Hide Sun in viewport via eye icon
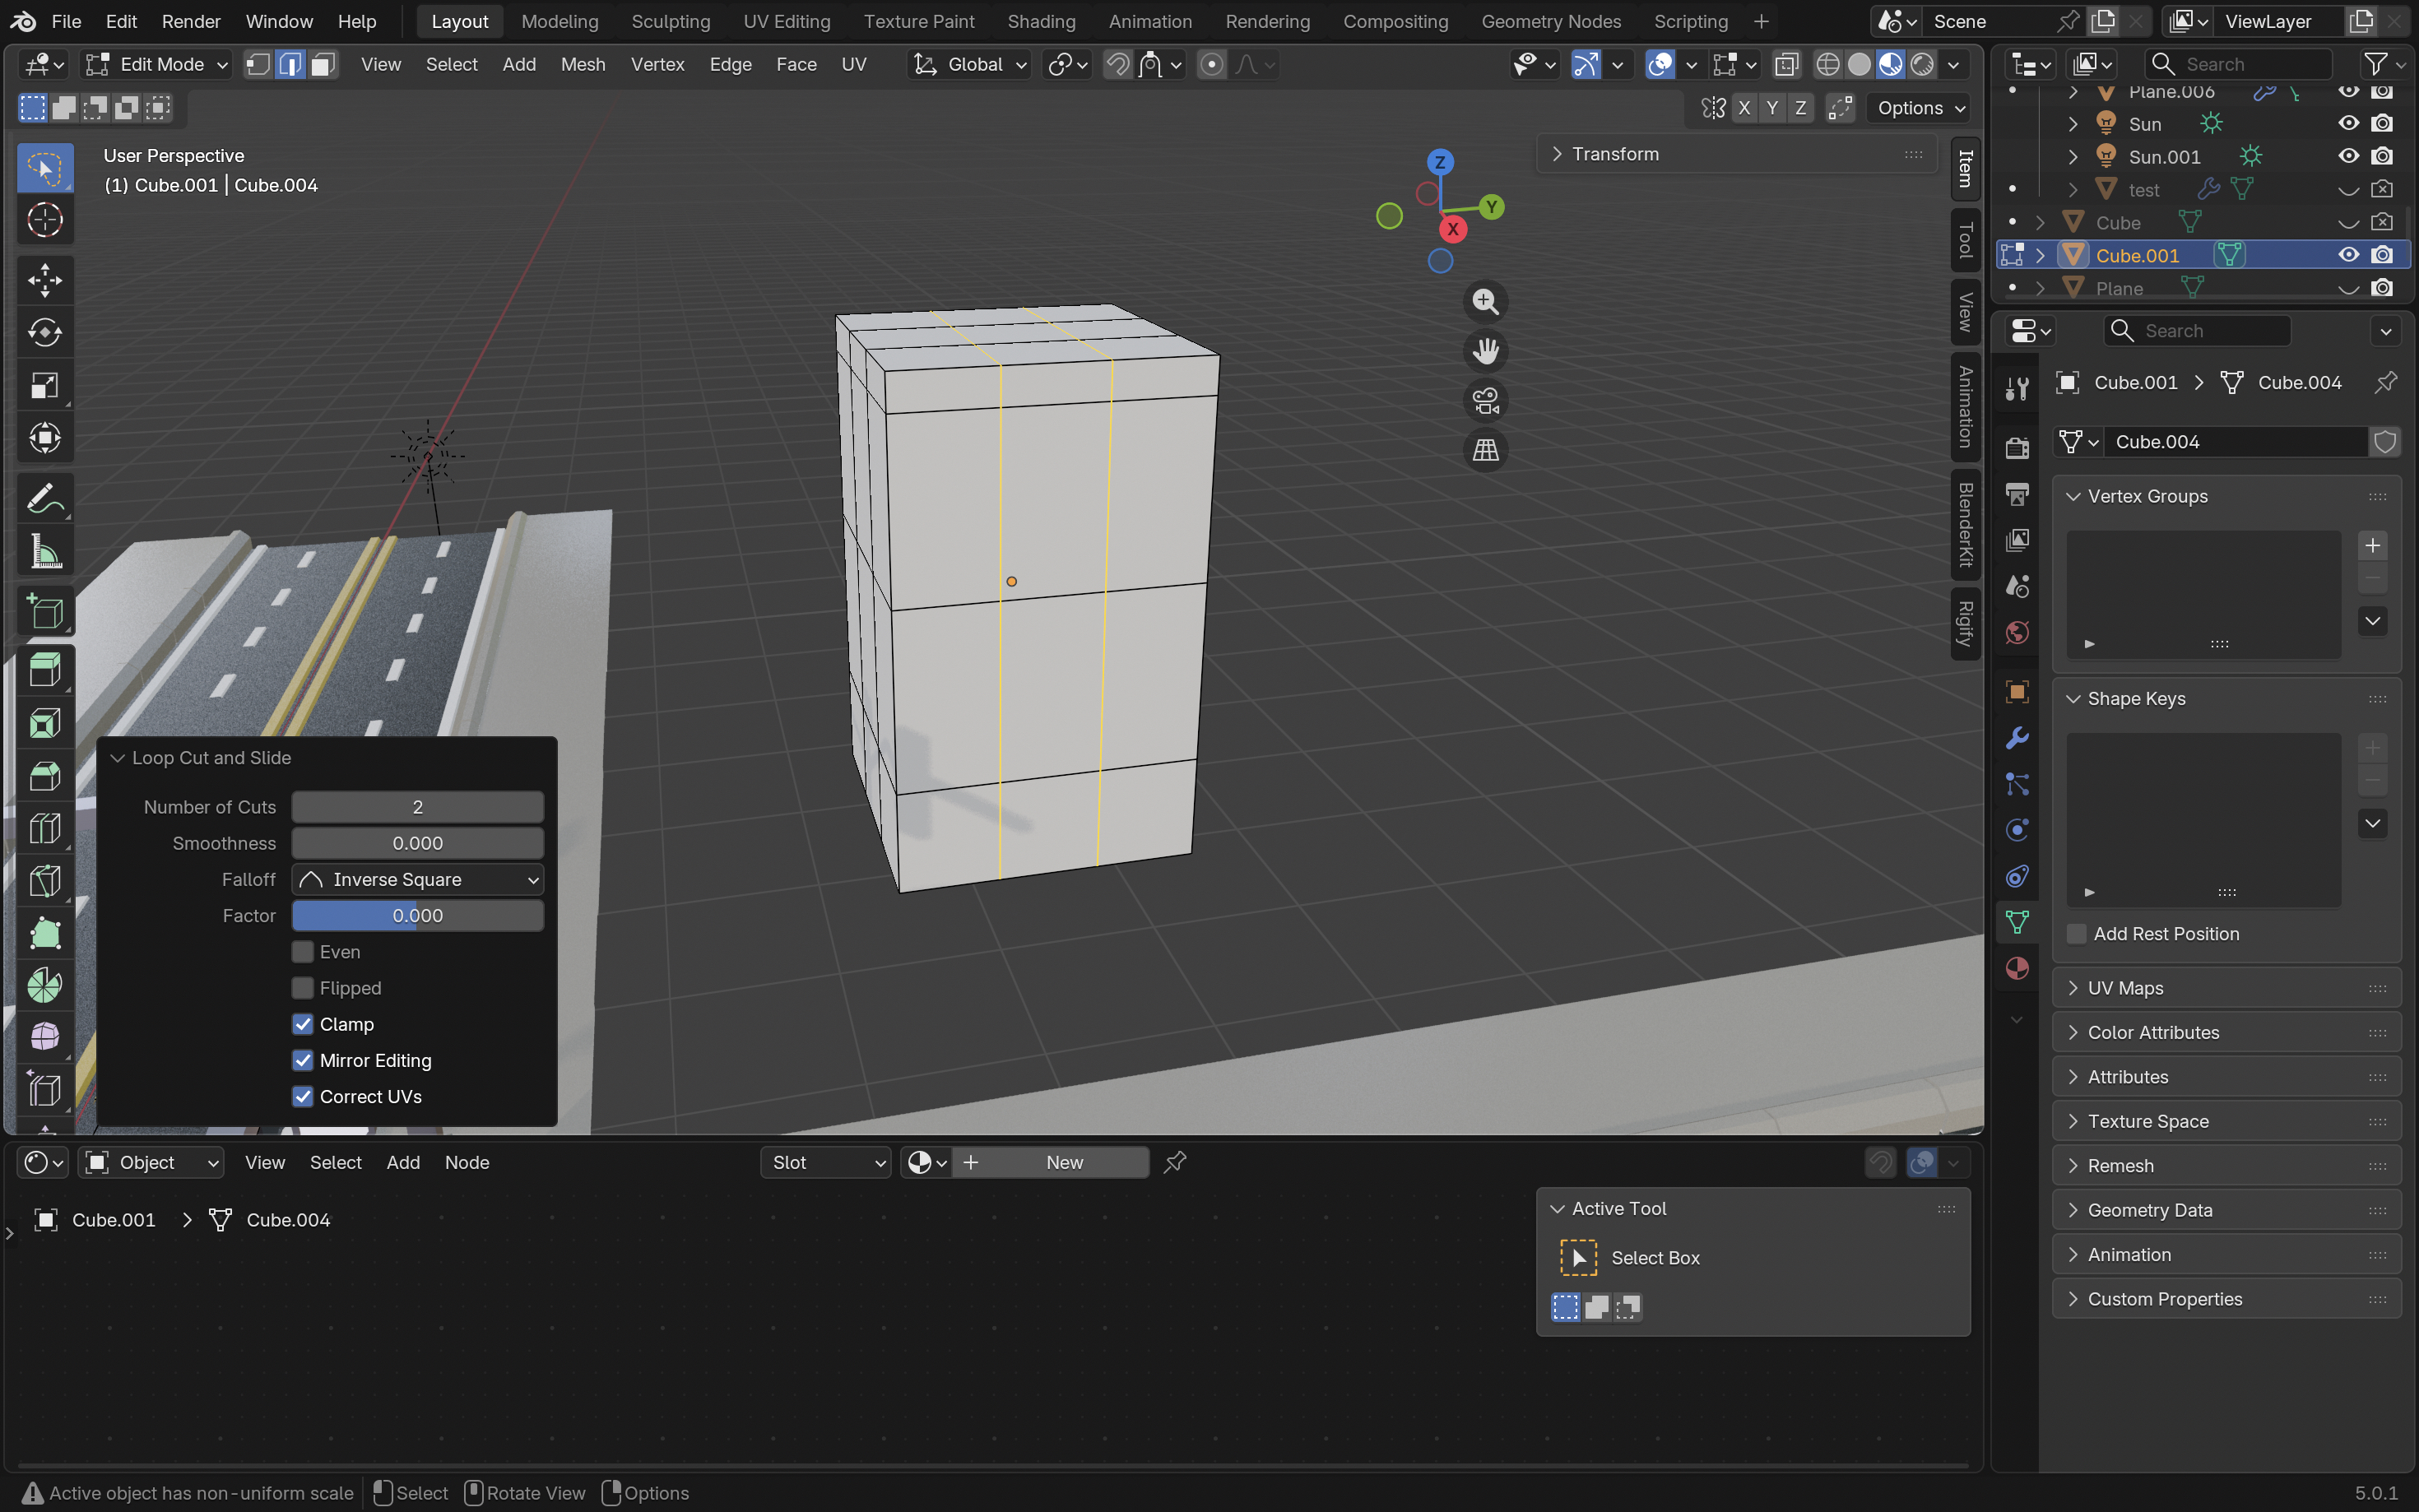The width and height of the screenshot is (2419, 1512). pos(2348,124)
